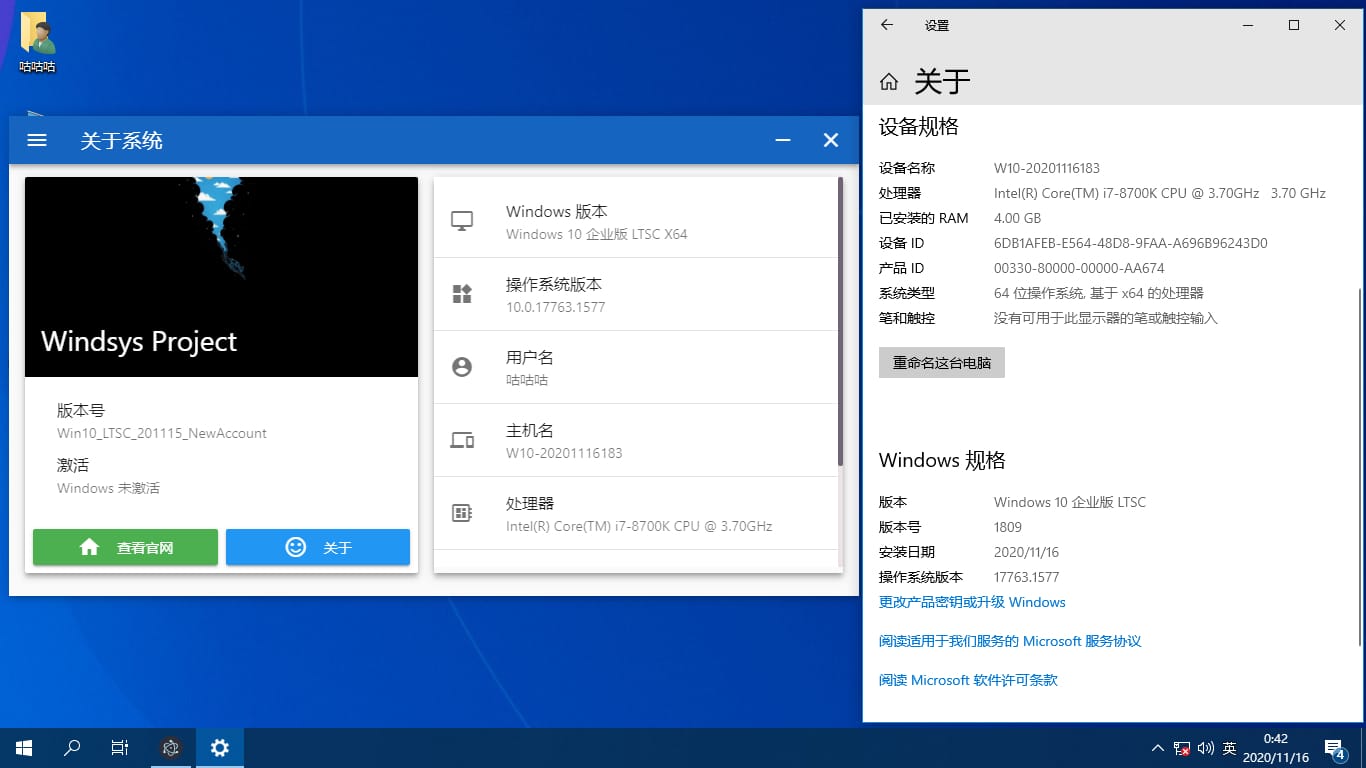Image resolution: width=1366 pixels, height=768 pixels.
Task: Expand hidden system tray icons chevron
Action: point(1158,748)
